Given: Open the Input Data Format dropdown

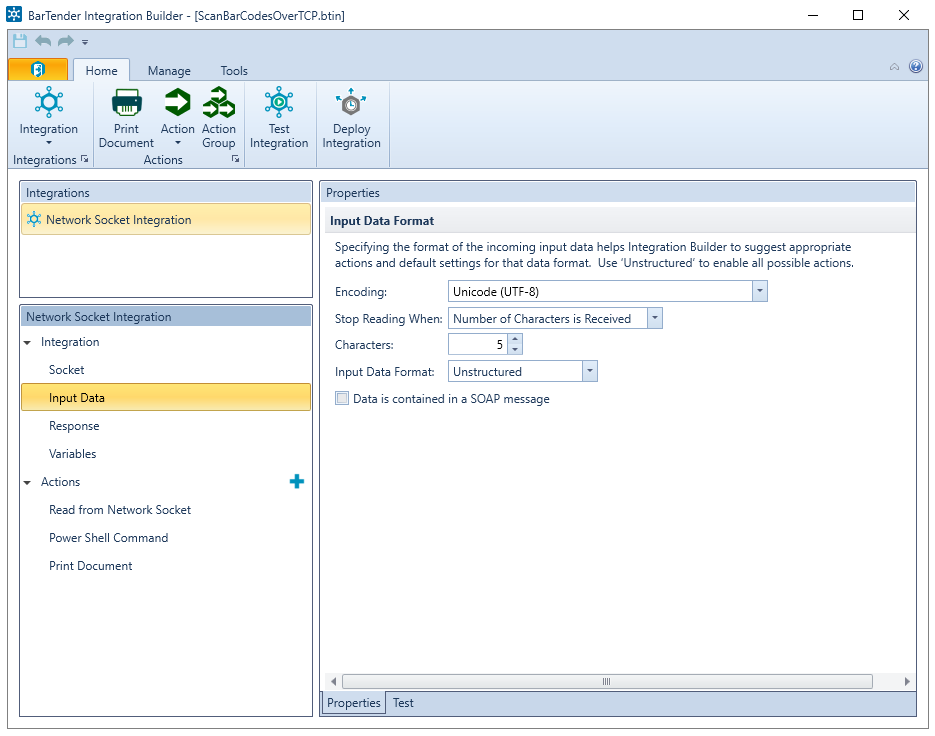Looking at the screenshot, I should 589,371.
